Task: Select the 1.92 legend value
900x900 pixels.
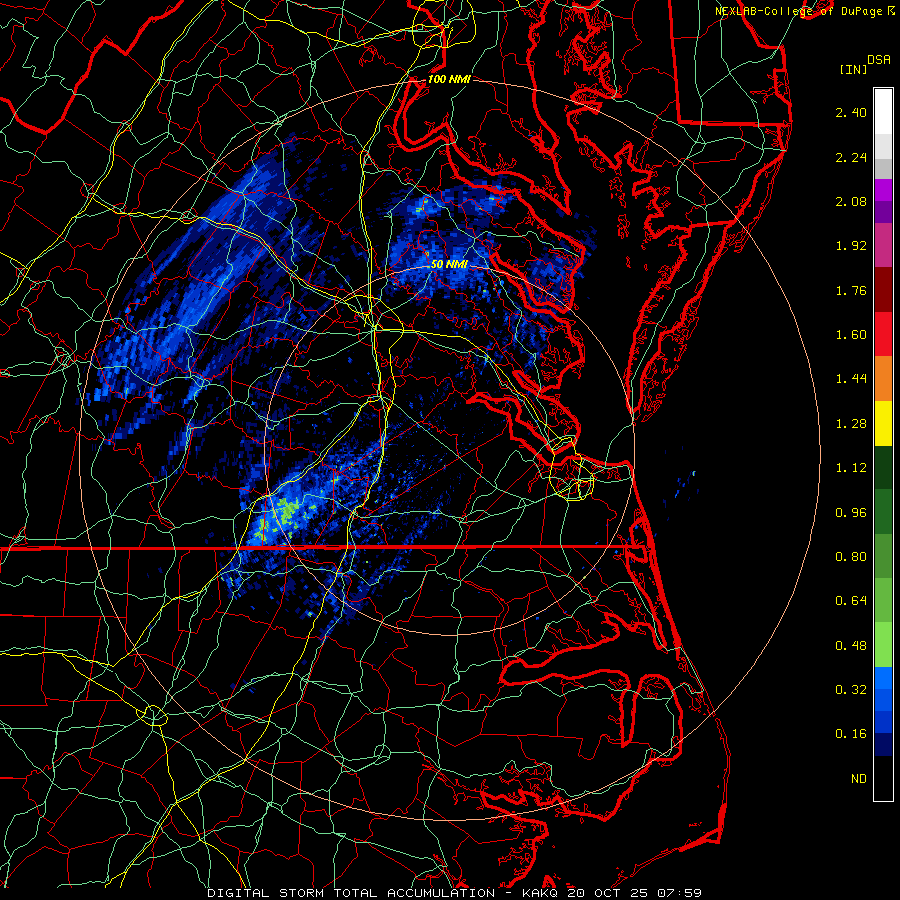Action: tap(851, 246)
